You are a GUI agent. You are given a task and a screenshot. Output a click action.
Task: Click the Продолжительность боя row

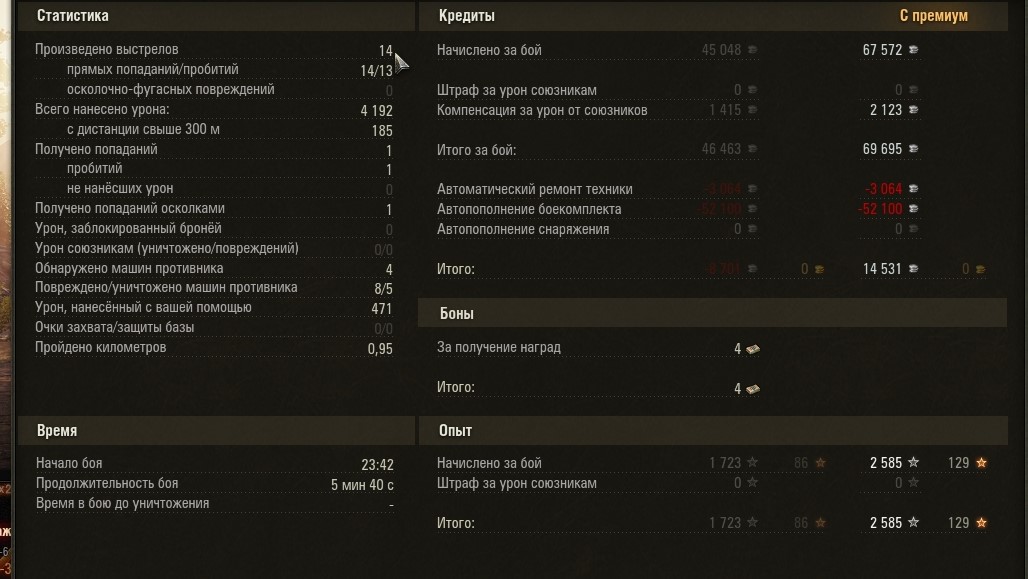click(107, 484)
